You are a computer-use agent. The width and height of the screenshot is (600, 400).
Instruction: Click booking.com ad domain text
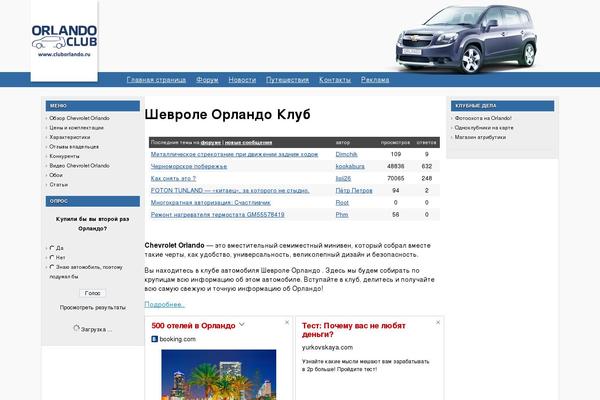[178, 339]
